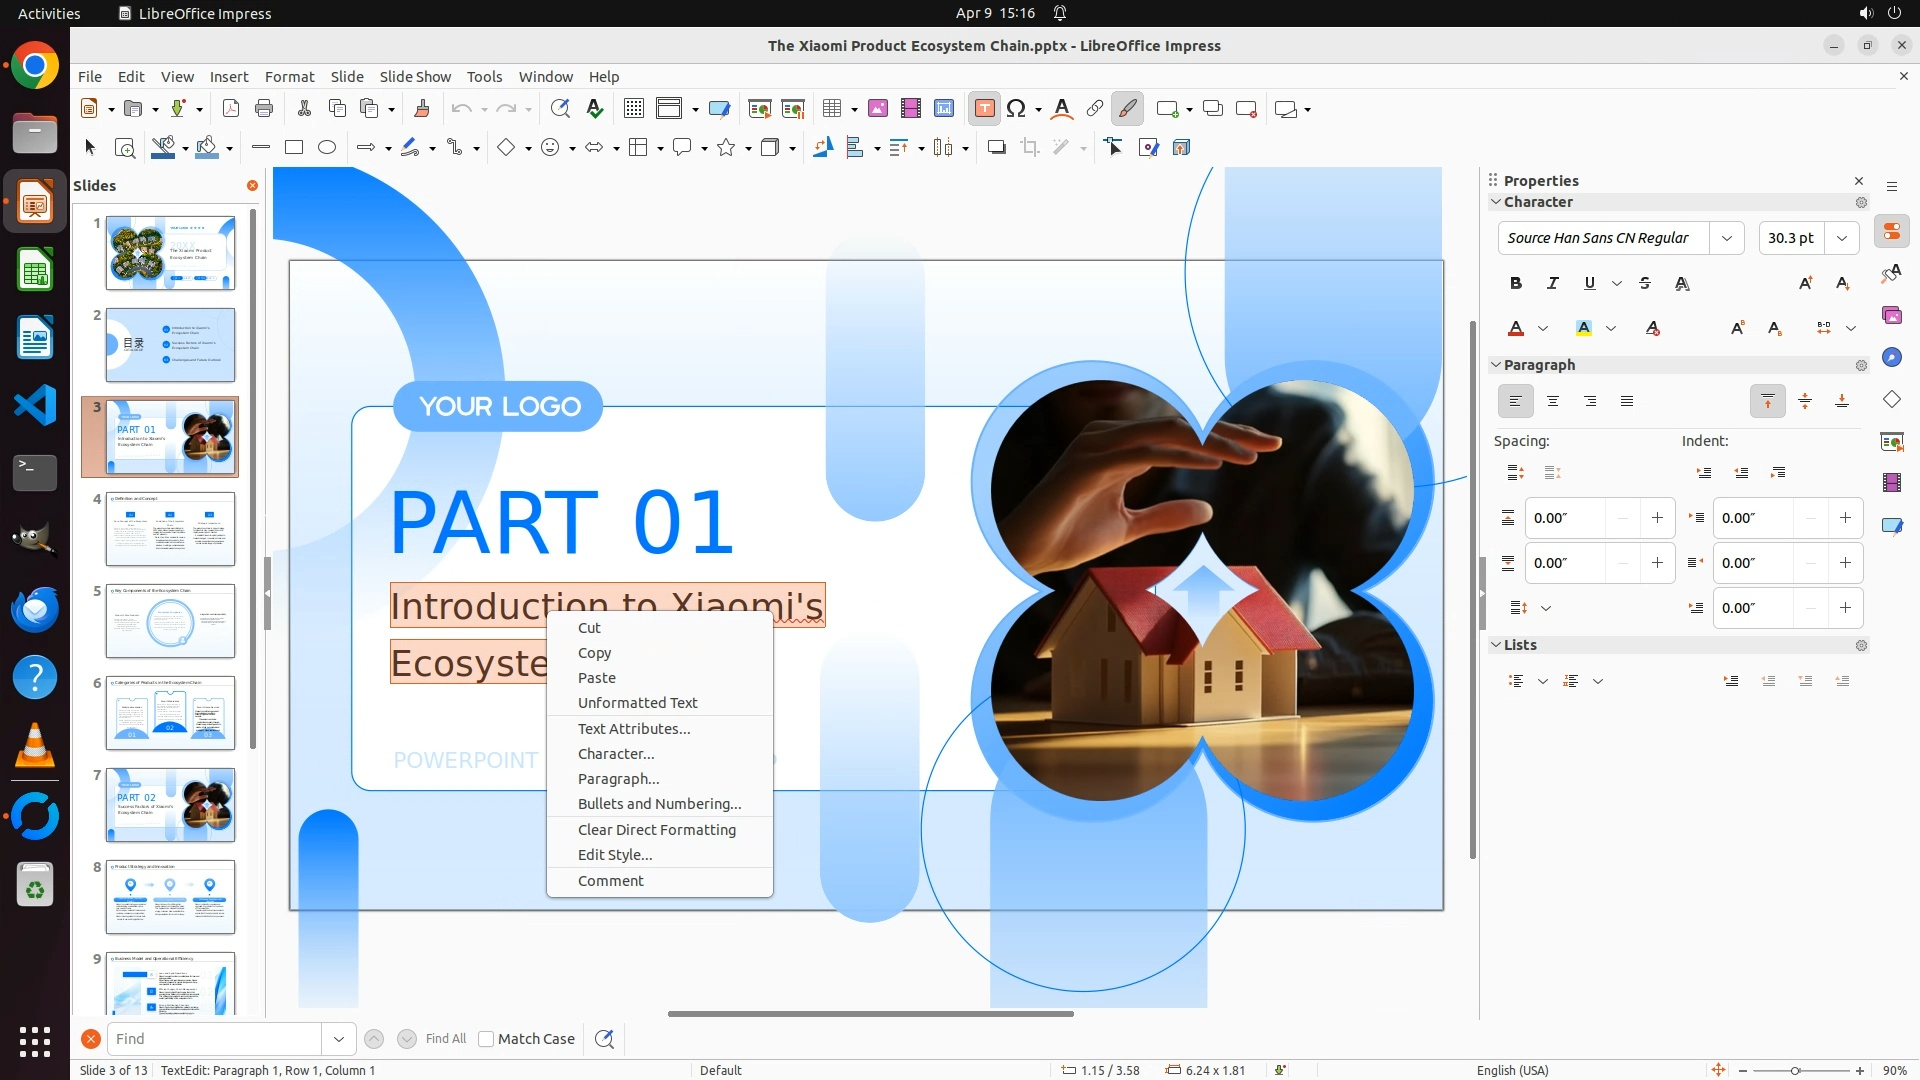
Task: Click the Insert Text Box icon
Action: click(x=984, y=109)
